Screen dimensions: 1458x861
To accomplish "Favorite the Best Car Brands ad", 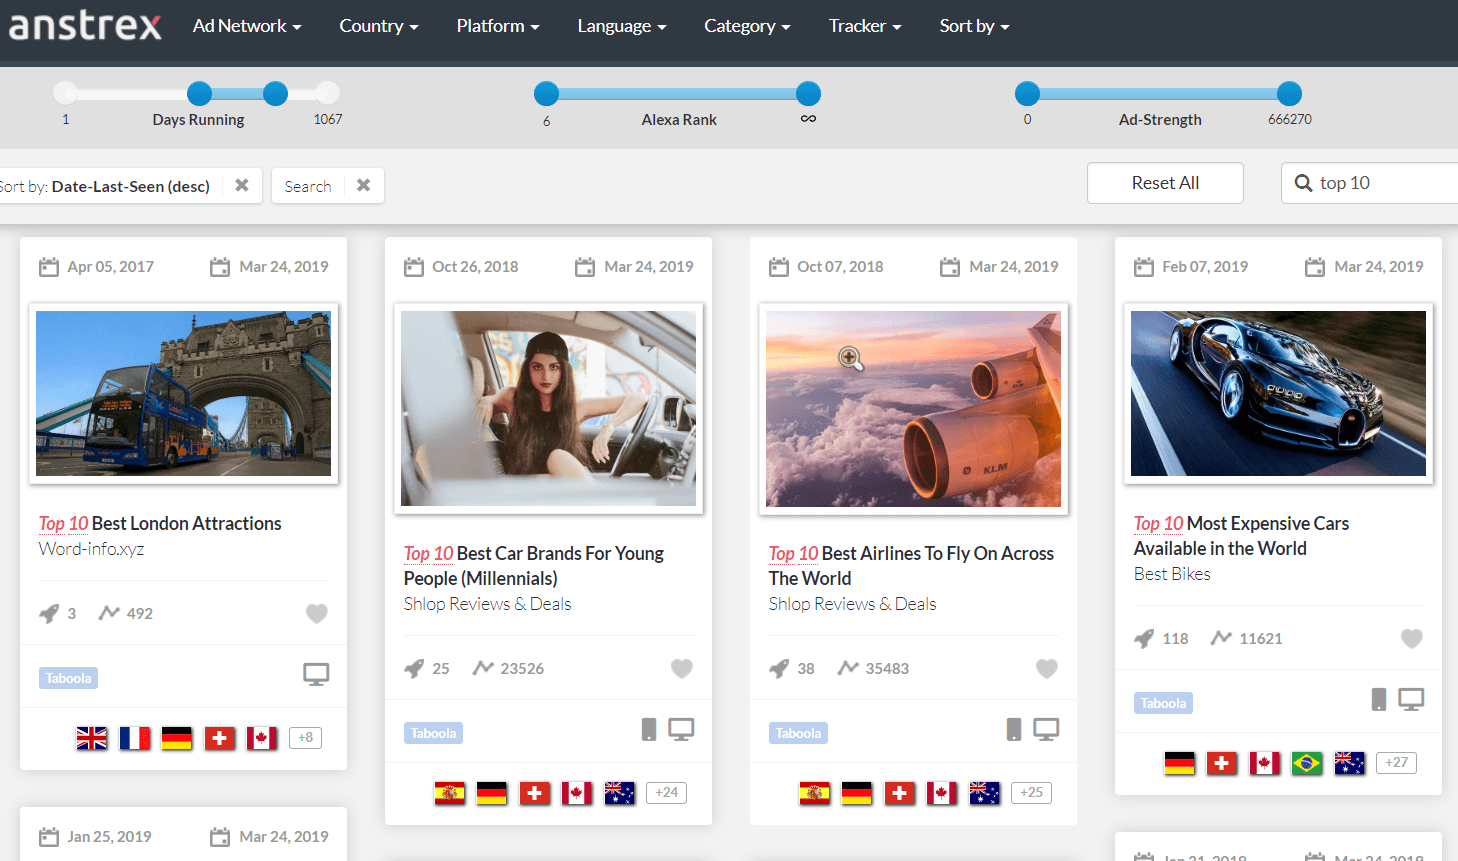I will [681, 669].
